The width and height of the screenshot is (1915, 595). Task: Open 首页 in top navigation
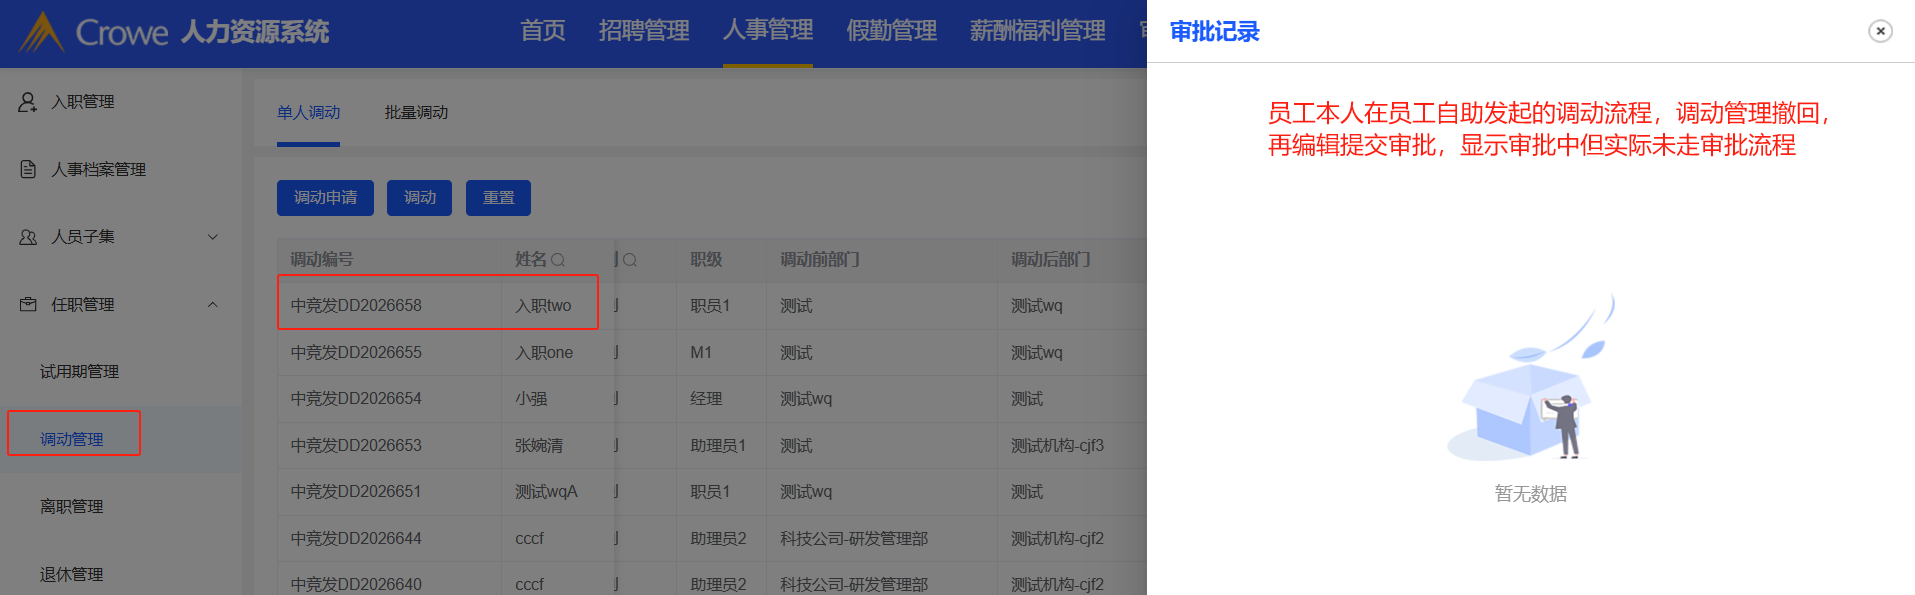[543, 31]
